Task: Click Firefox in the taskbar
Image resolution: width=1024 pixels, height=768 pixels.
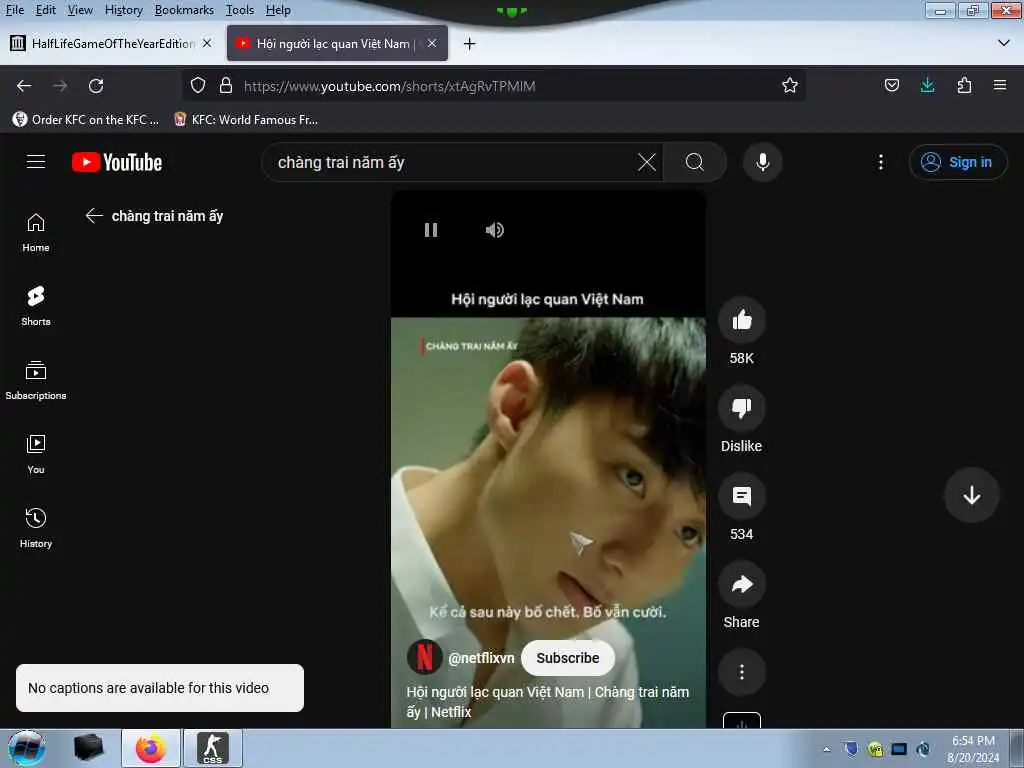Action: (151, 748)
